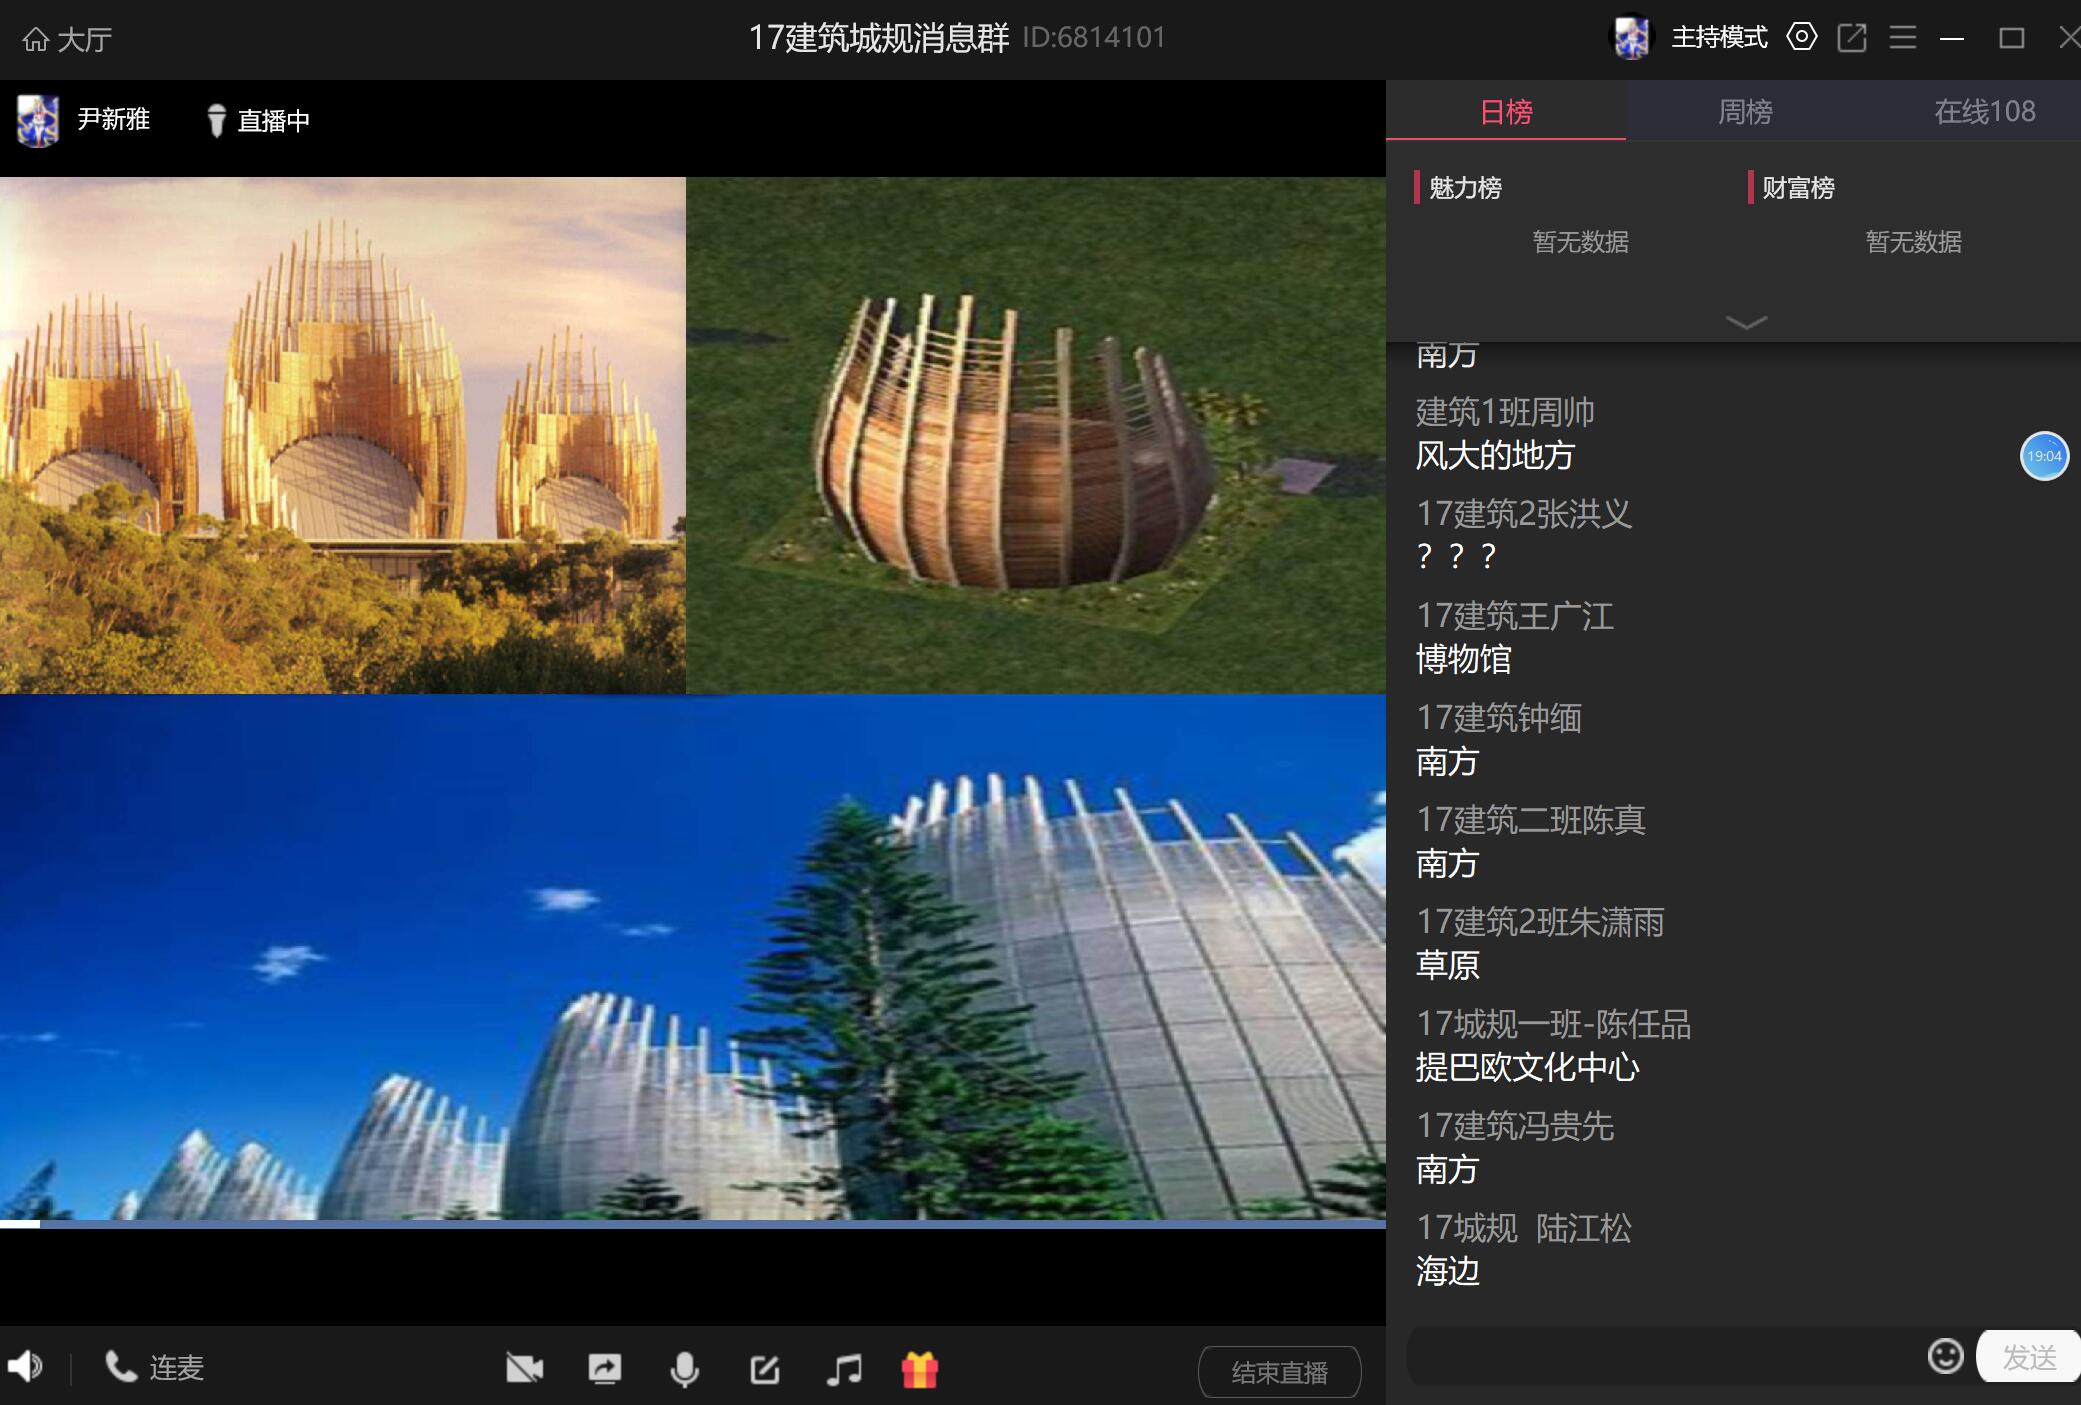This screenshot has height=1405, width=2081.
Task: Click the chat message input field
Action: point(1660,1357)
